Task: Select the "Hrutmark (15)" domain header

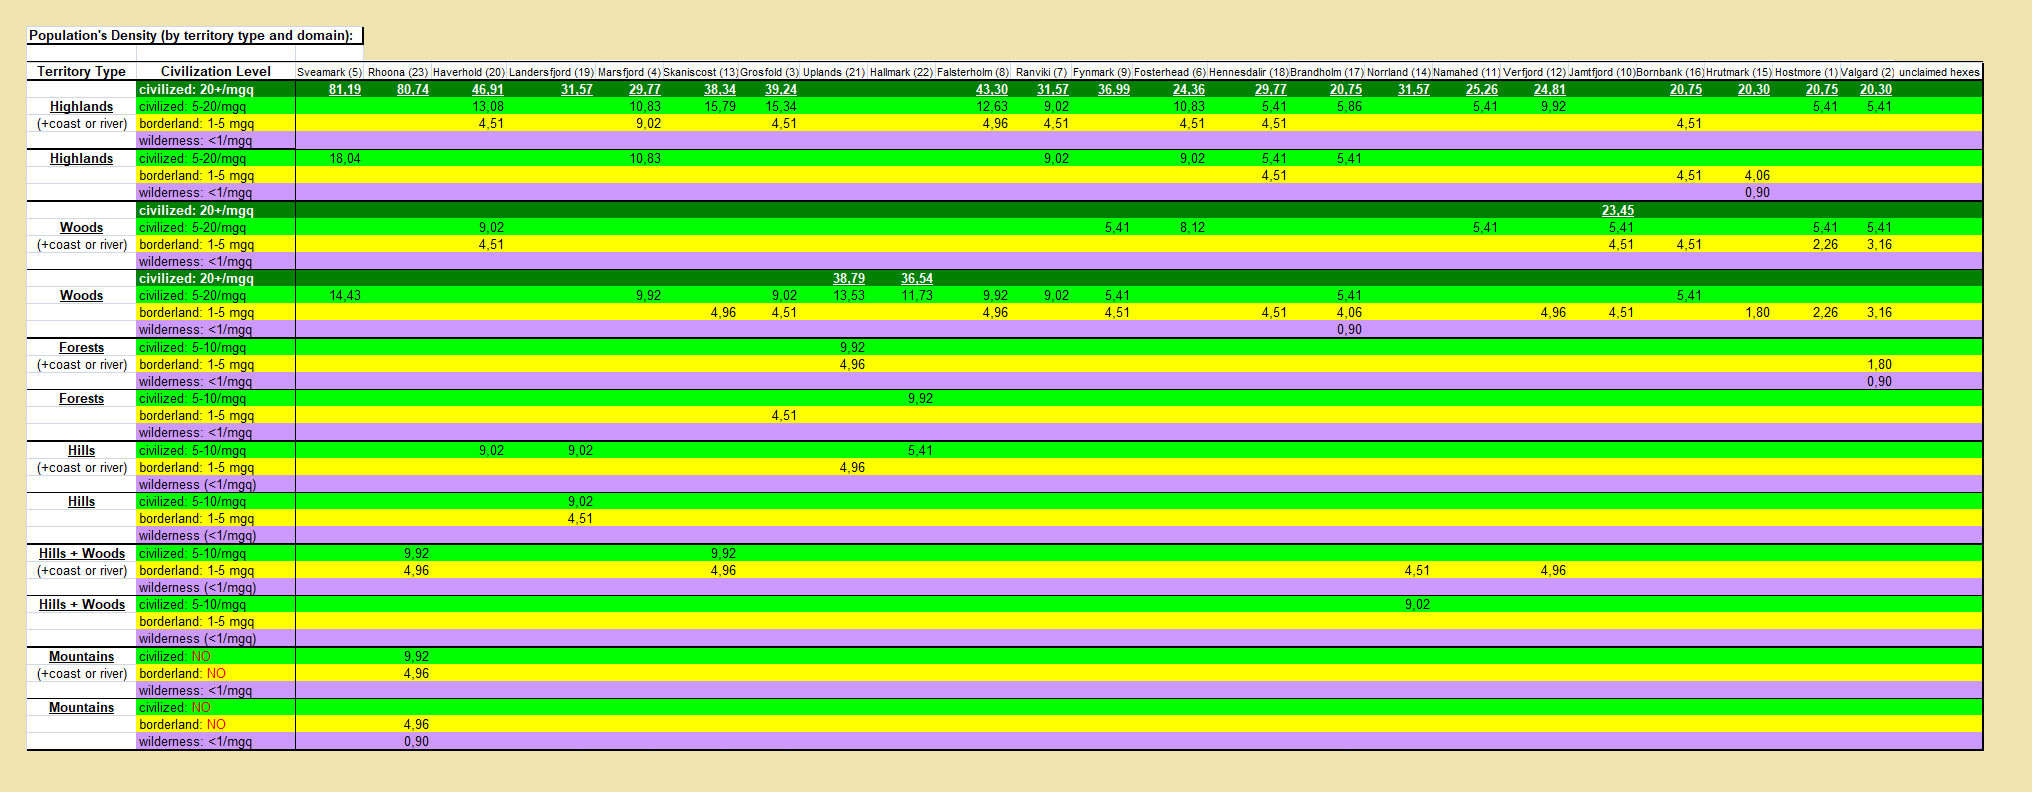Action: pos(1738,72)
